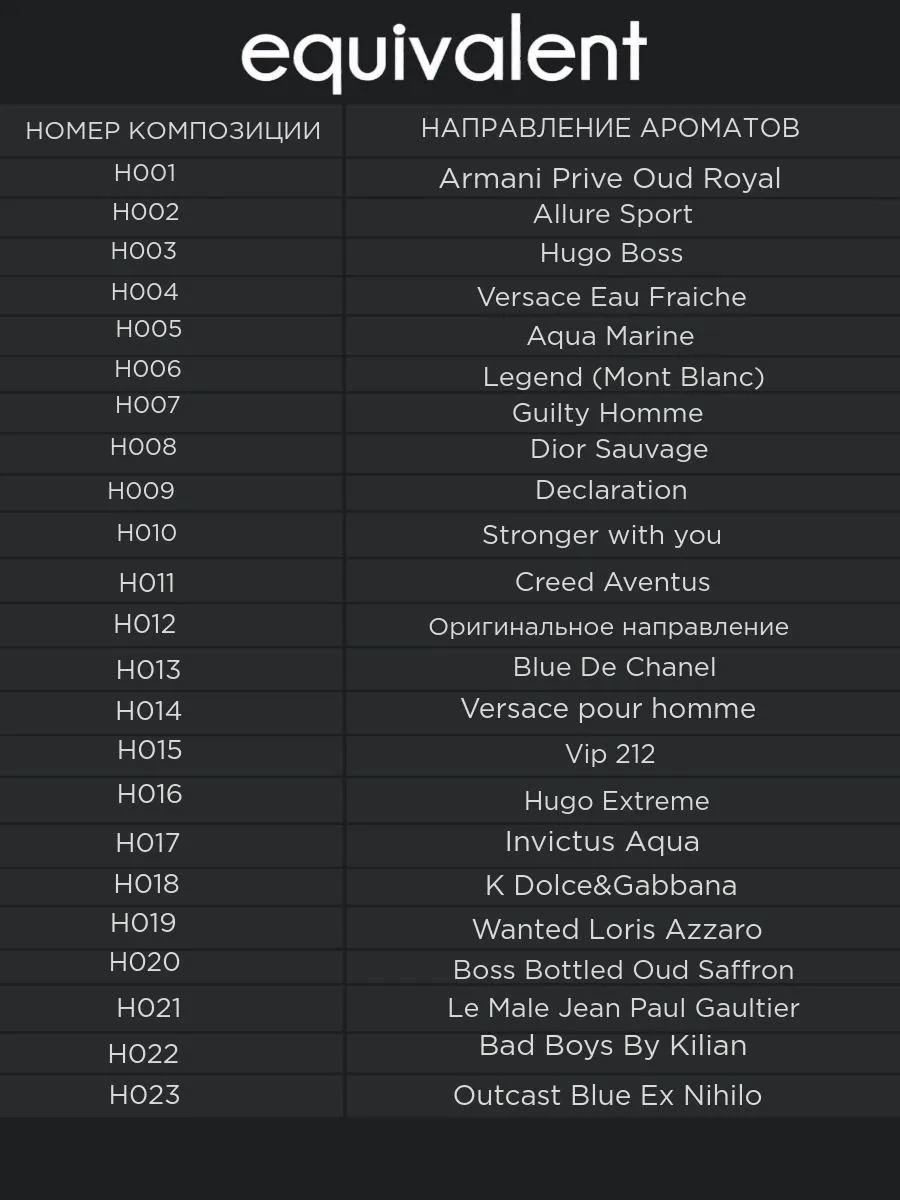900x1200 pixels.
Task: Select Dior Sauvage fragrance name
Action: click(x=619, y=449)
